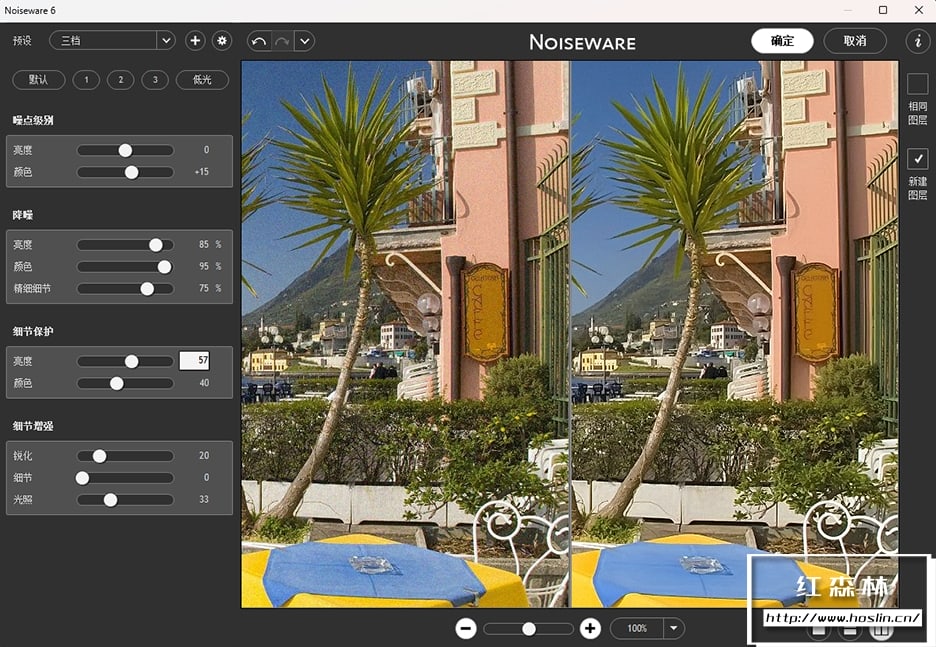Viewport: 936px width, 647px height.
Task: Zoom out using the minus button
Action: pos(466,628)
